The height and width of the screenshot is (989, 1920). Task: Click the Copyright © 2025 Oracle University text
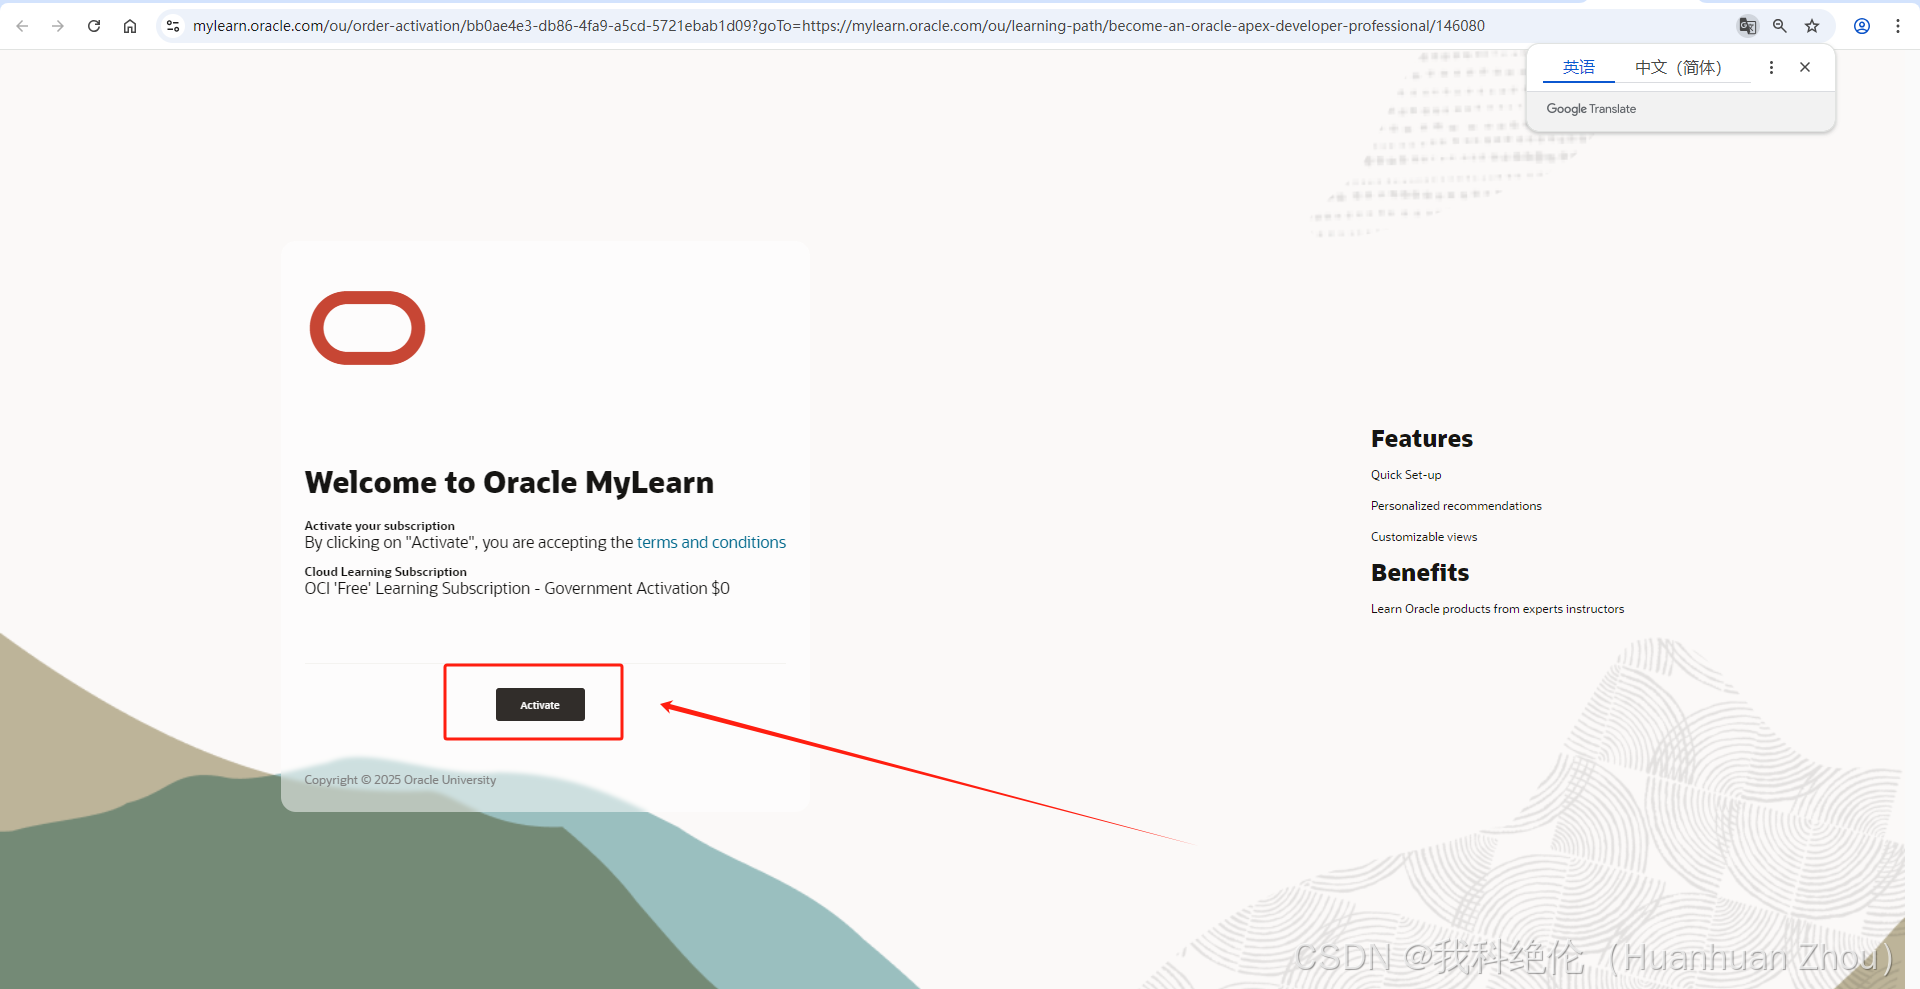(x=400, y=780)
